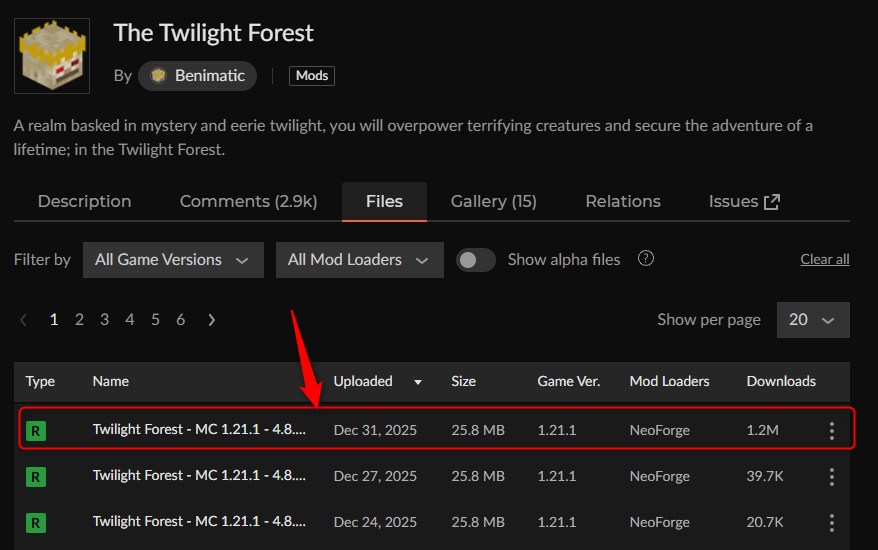The height and width of the screenshot is (550, 878).
Task: Open the Comments (2.9k) tab
Action: pyautogui.click(x=249, y=202)
